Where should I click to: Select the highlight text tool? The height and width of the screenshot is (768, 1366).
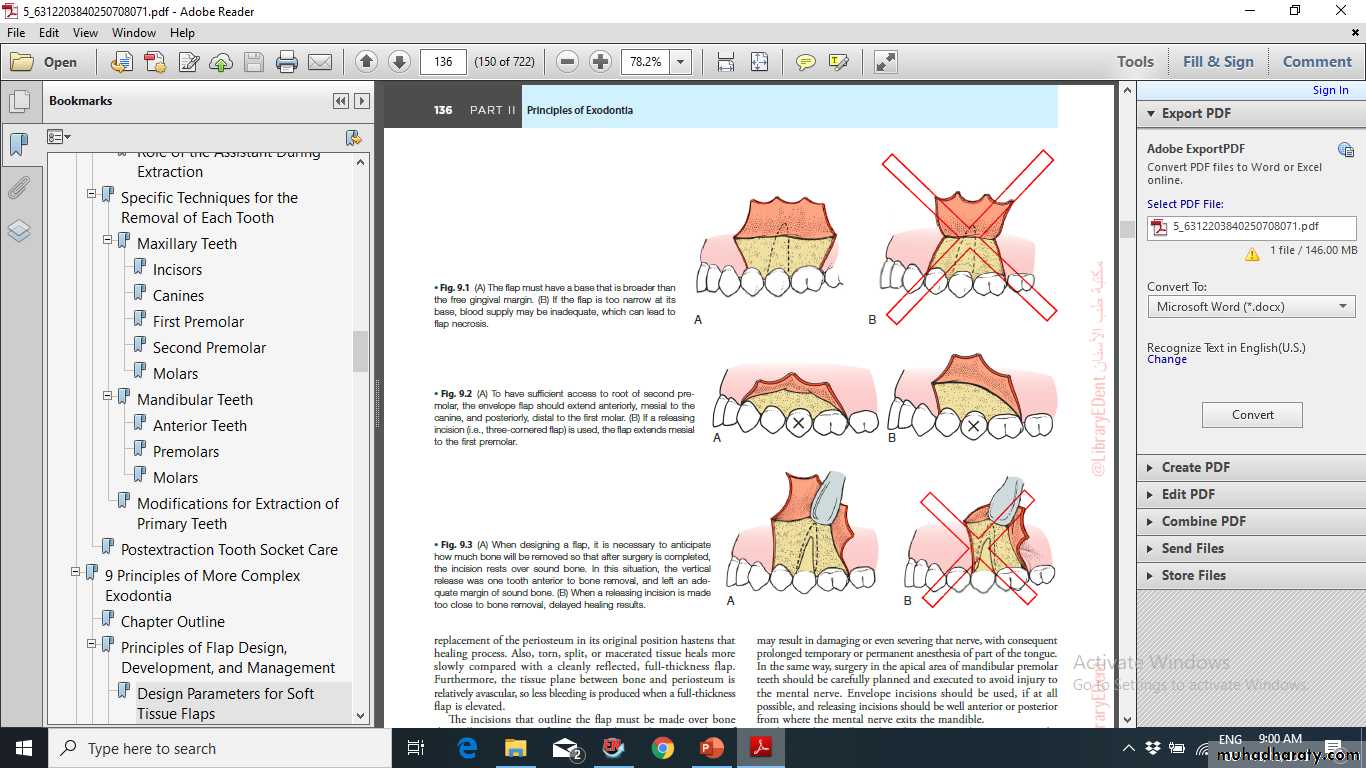click(838, 62)
